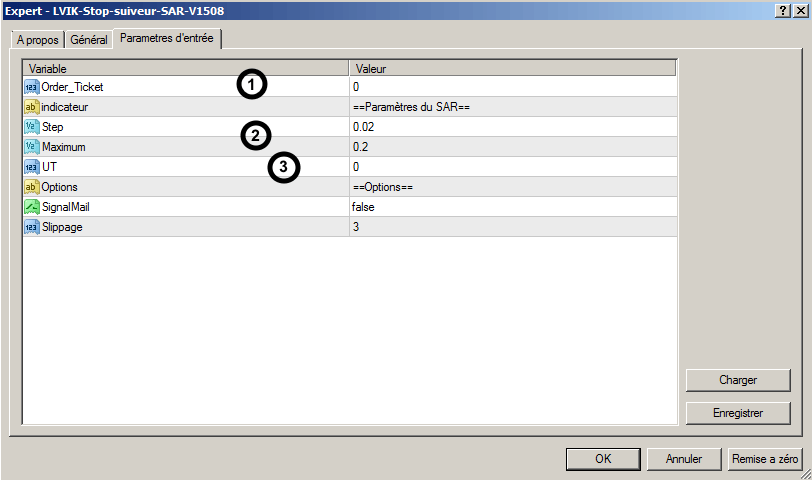Click the integer icon beside Slippage

[x=31, y=227]
